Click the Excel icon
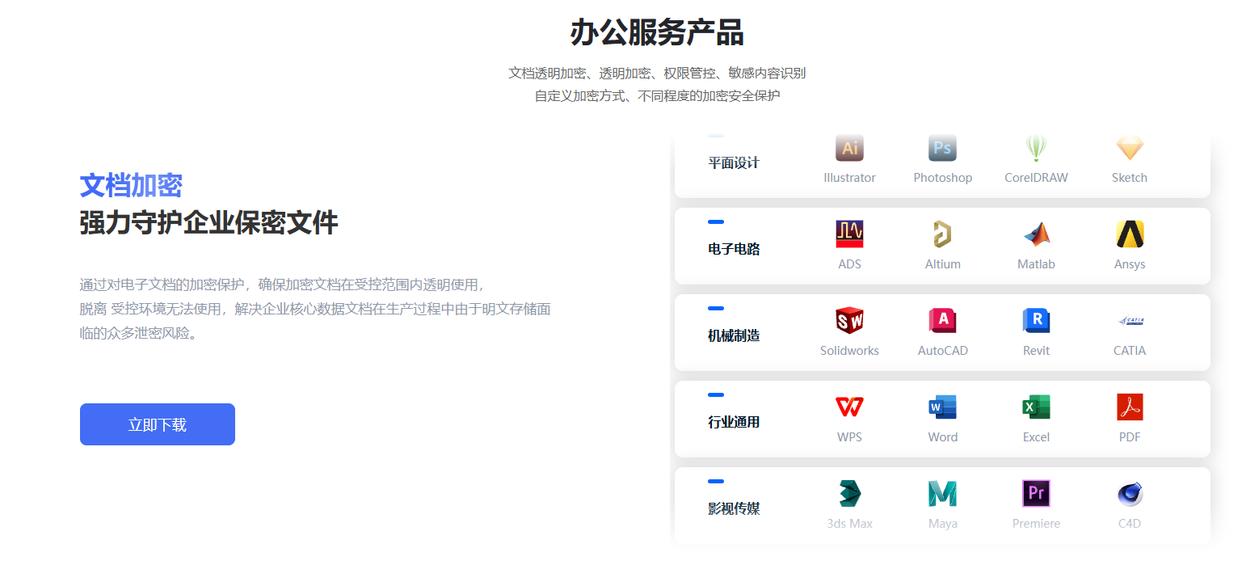 (x=1036, y=407)
